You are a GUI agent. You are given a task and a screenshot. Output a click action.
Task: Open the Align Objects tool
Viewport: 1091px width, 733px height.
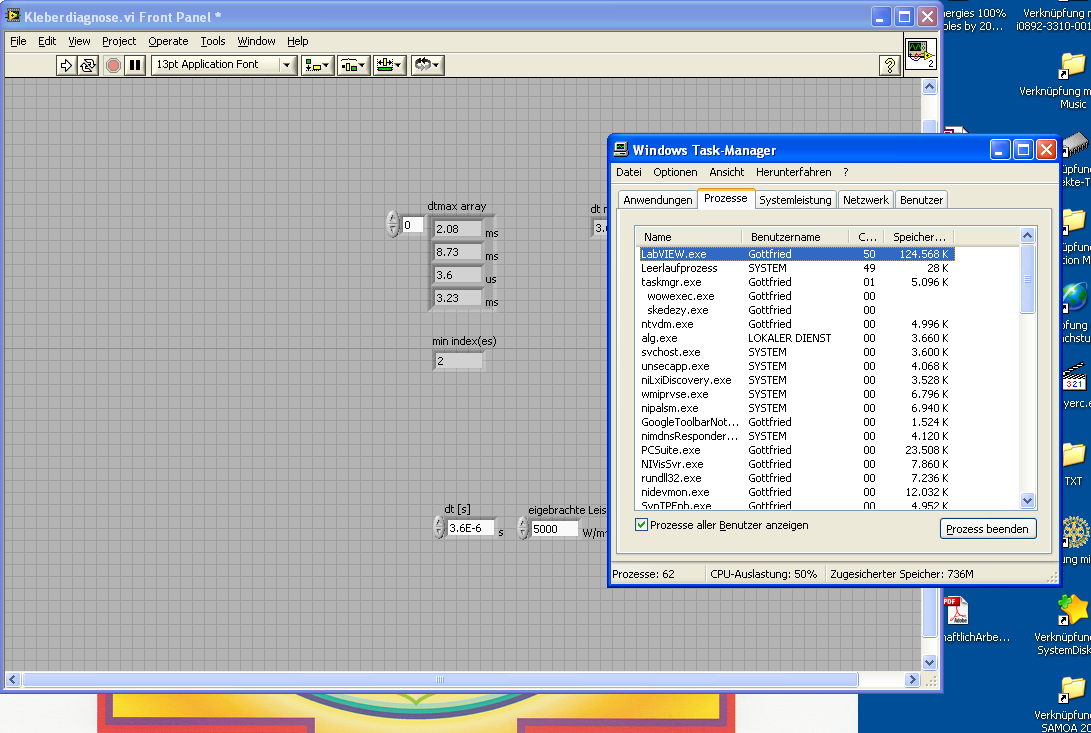click(x=318, y=65)
